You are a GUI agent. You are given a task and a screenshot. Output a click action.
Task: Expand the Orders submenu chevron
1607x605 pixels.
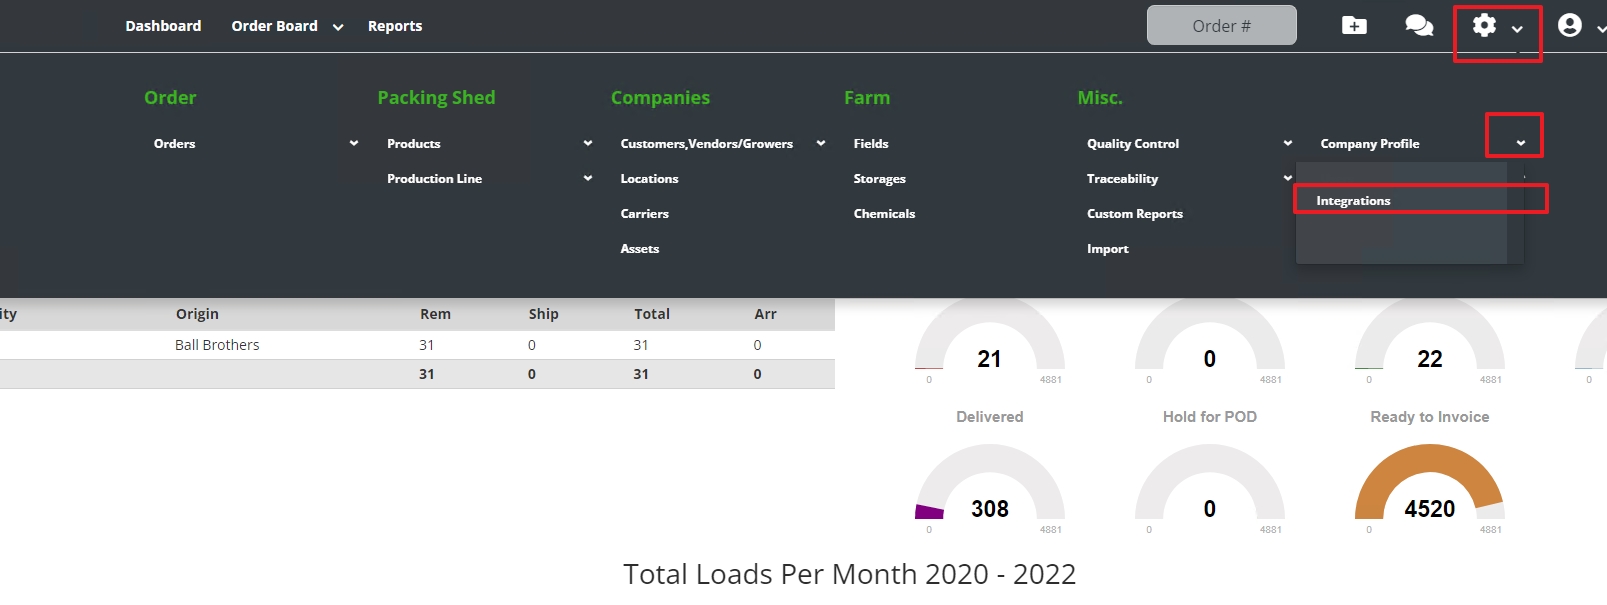coord(353,144)
